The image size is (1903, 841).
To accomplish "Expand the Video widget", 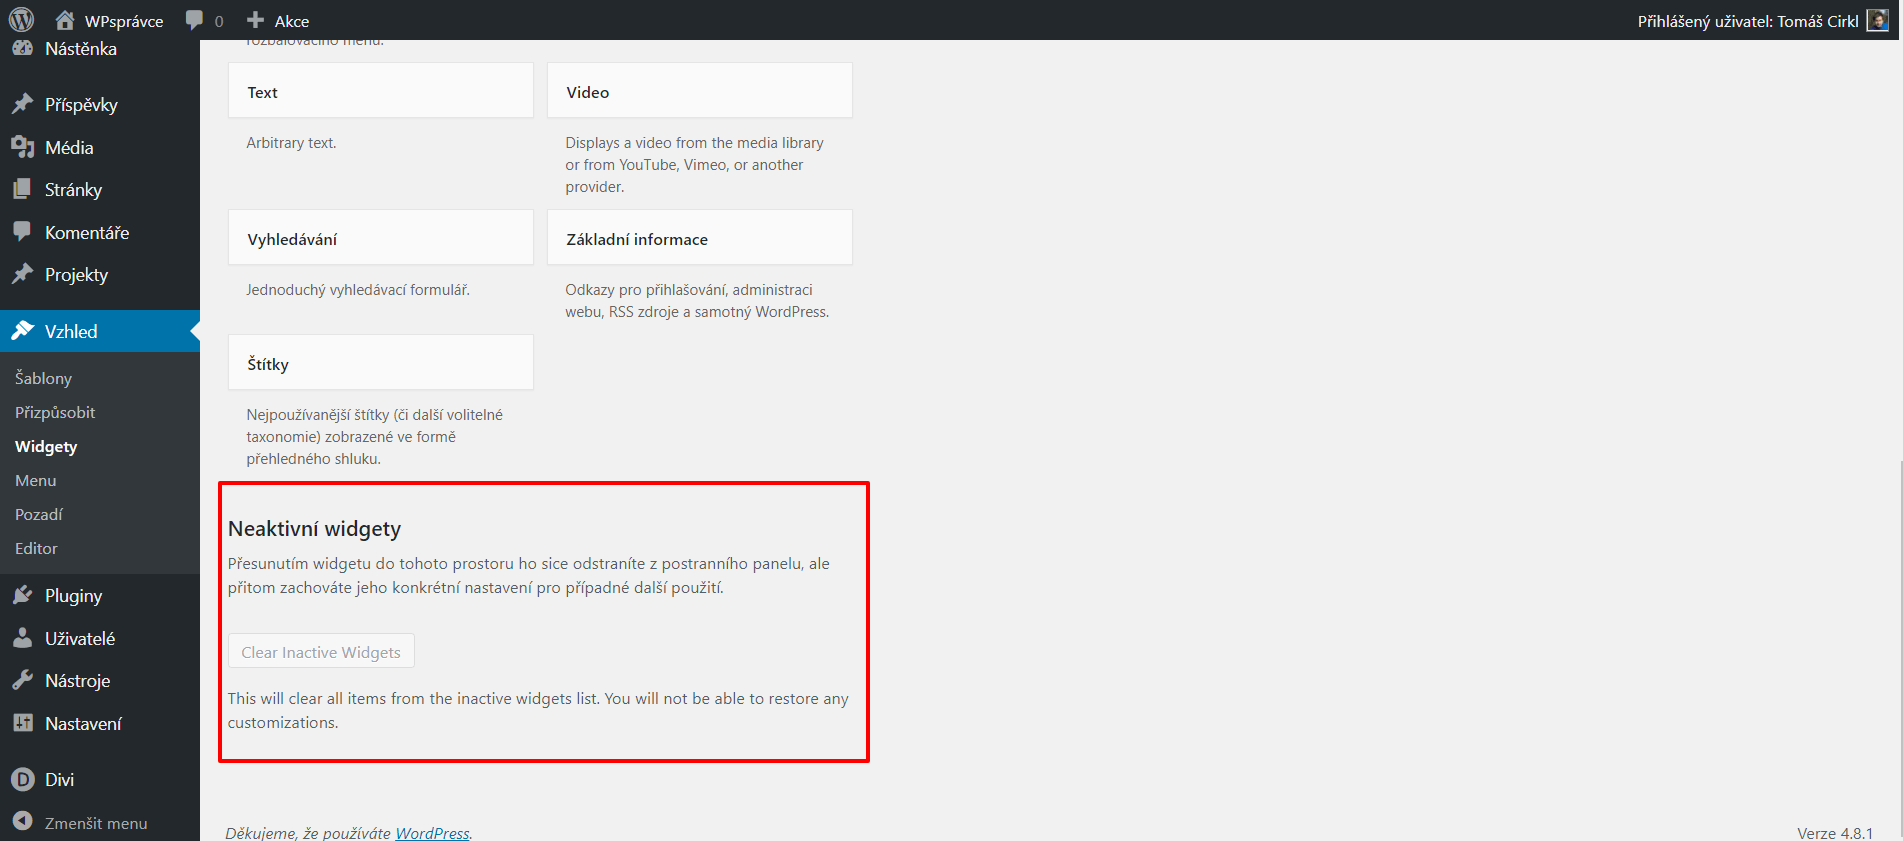I will pyautogui.click(x=700, y=91).
